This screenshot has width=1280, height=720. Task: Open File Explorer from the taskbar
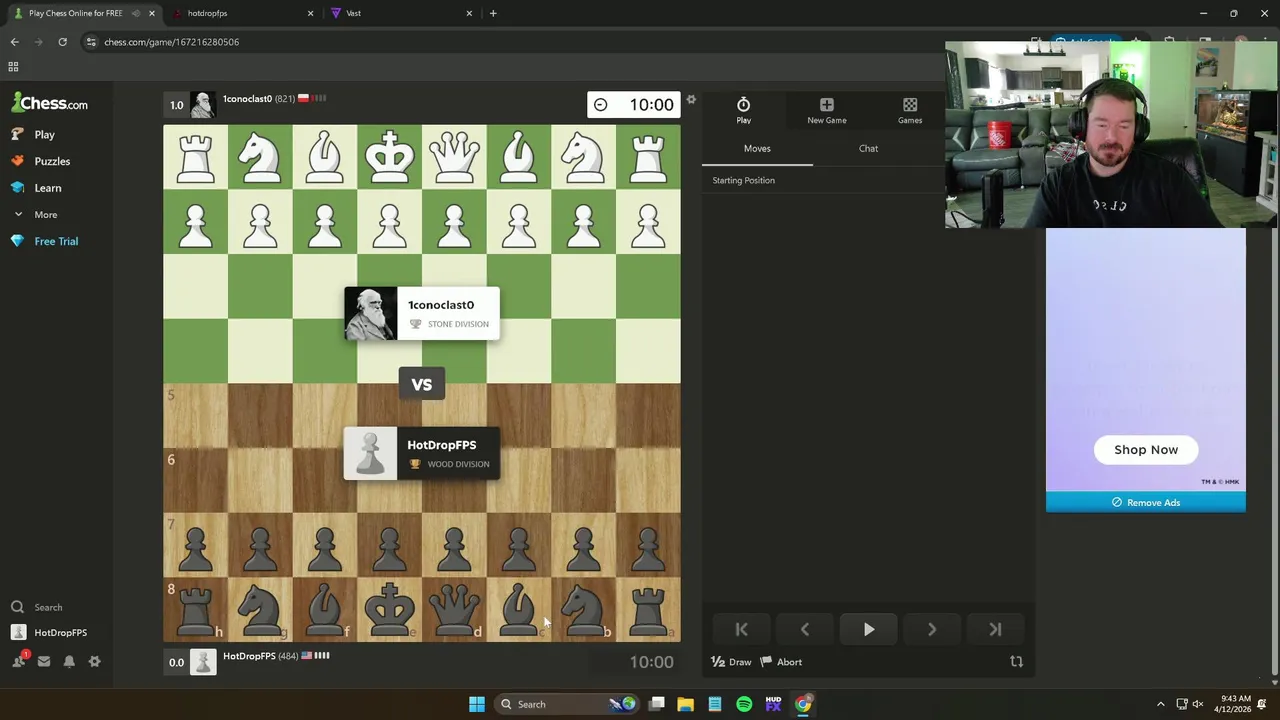point(685,704)
